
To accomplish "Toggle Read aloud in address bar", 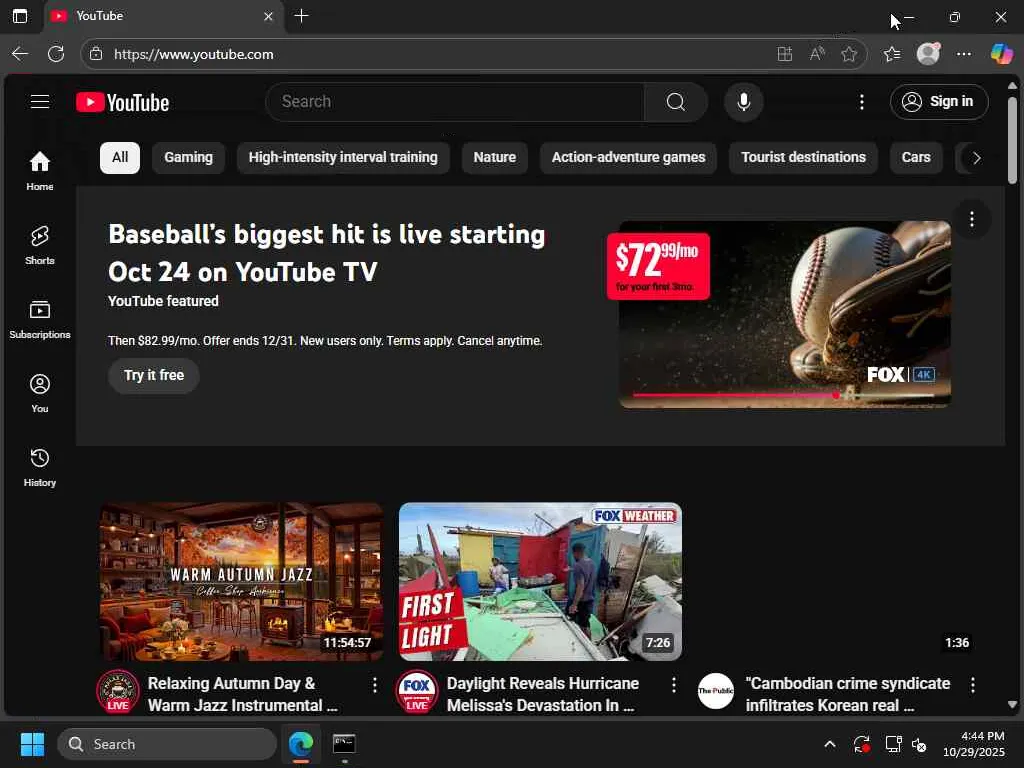I will click(x=817, y=54).
